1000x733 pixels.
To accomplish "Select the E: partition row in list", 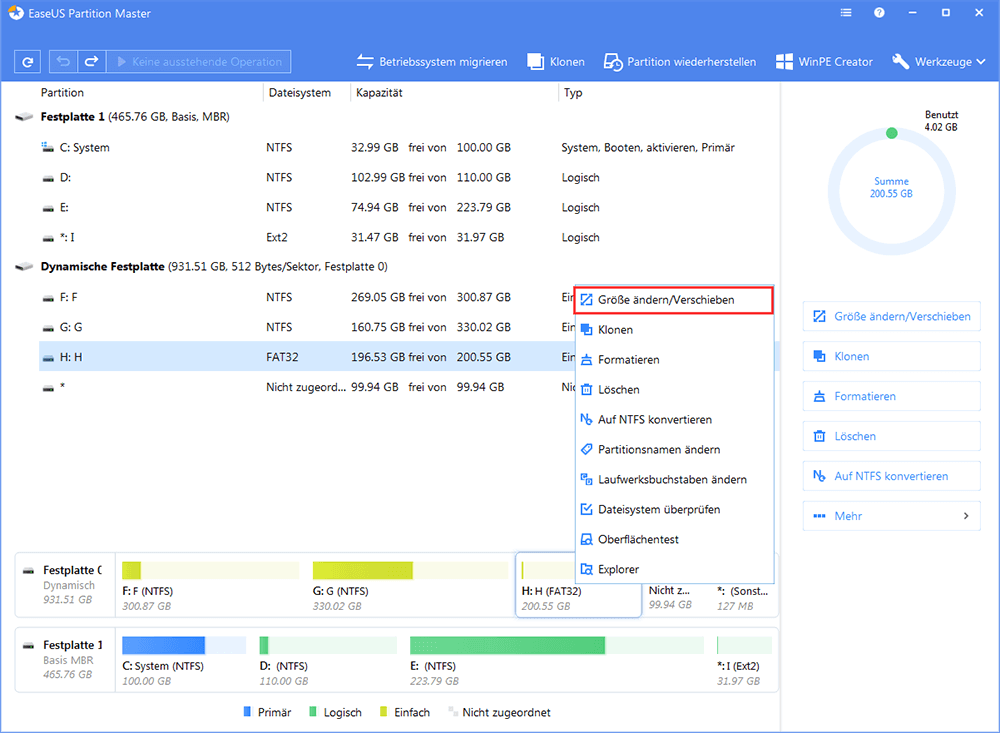I will point(408,207).
